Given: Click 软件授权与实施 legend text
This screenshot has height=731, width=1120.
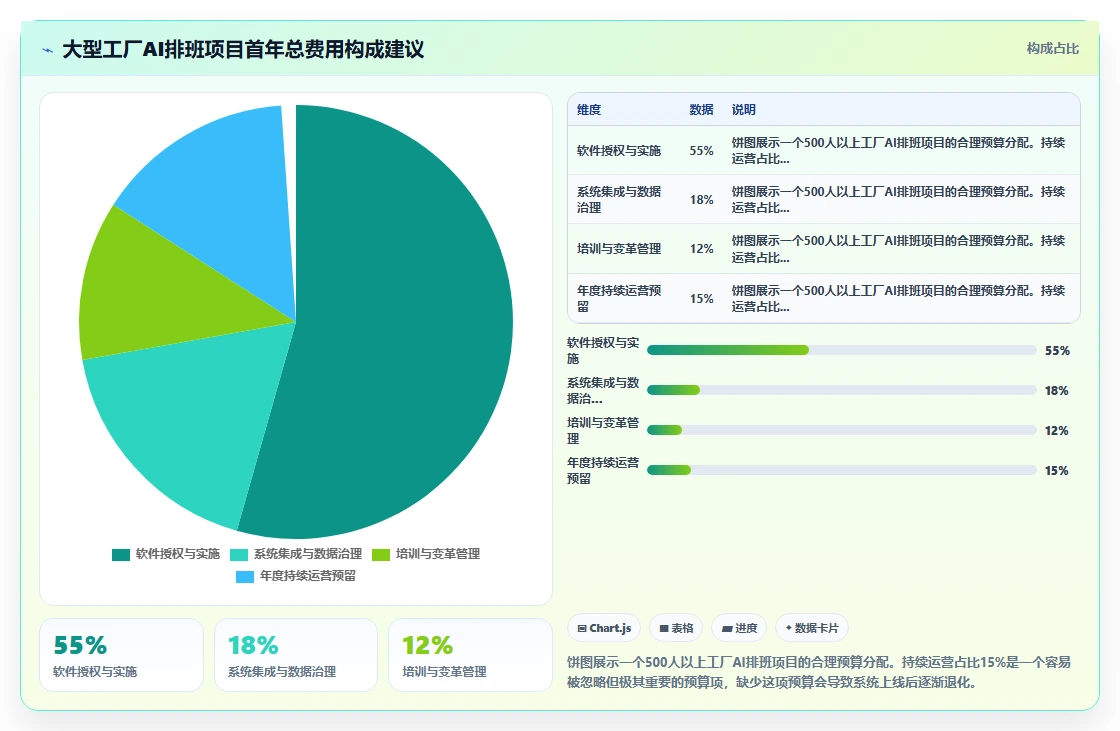Looking at the screenshot, I should [178, 554].
